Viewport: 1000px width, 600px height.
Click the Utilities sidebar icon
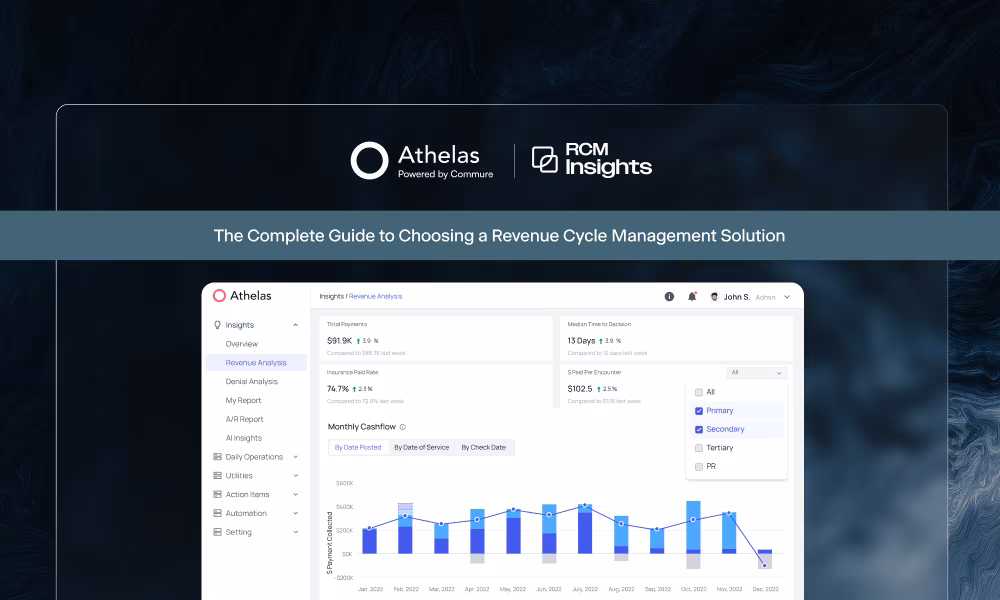click(217, 476)
